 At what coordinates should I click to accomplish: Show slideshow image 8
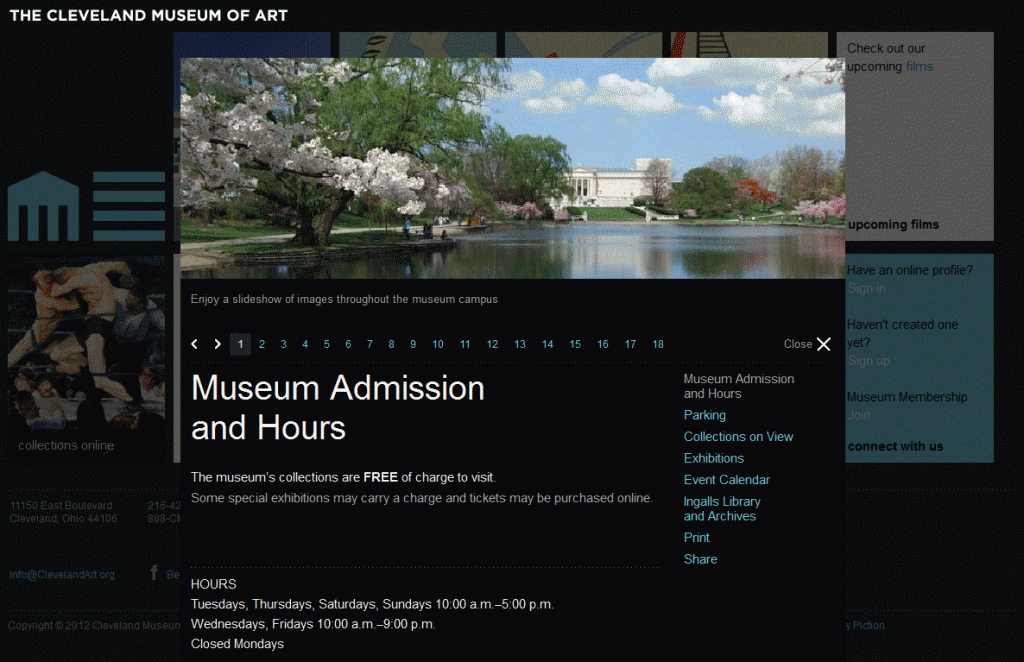point(391,344)
